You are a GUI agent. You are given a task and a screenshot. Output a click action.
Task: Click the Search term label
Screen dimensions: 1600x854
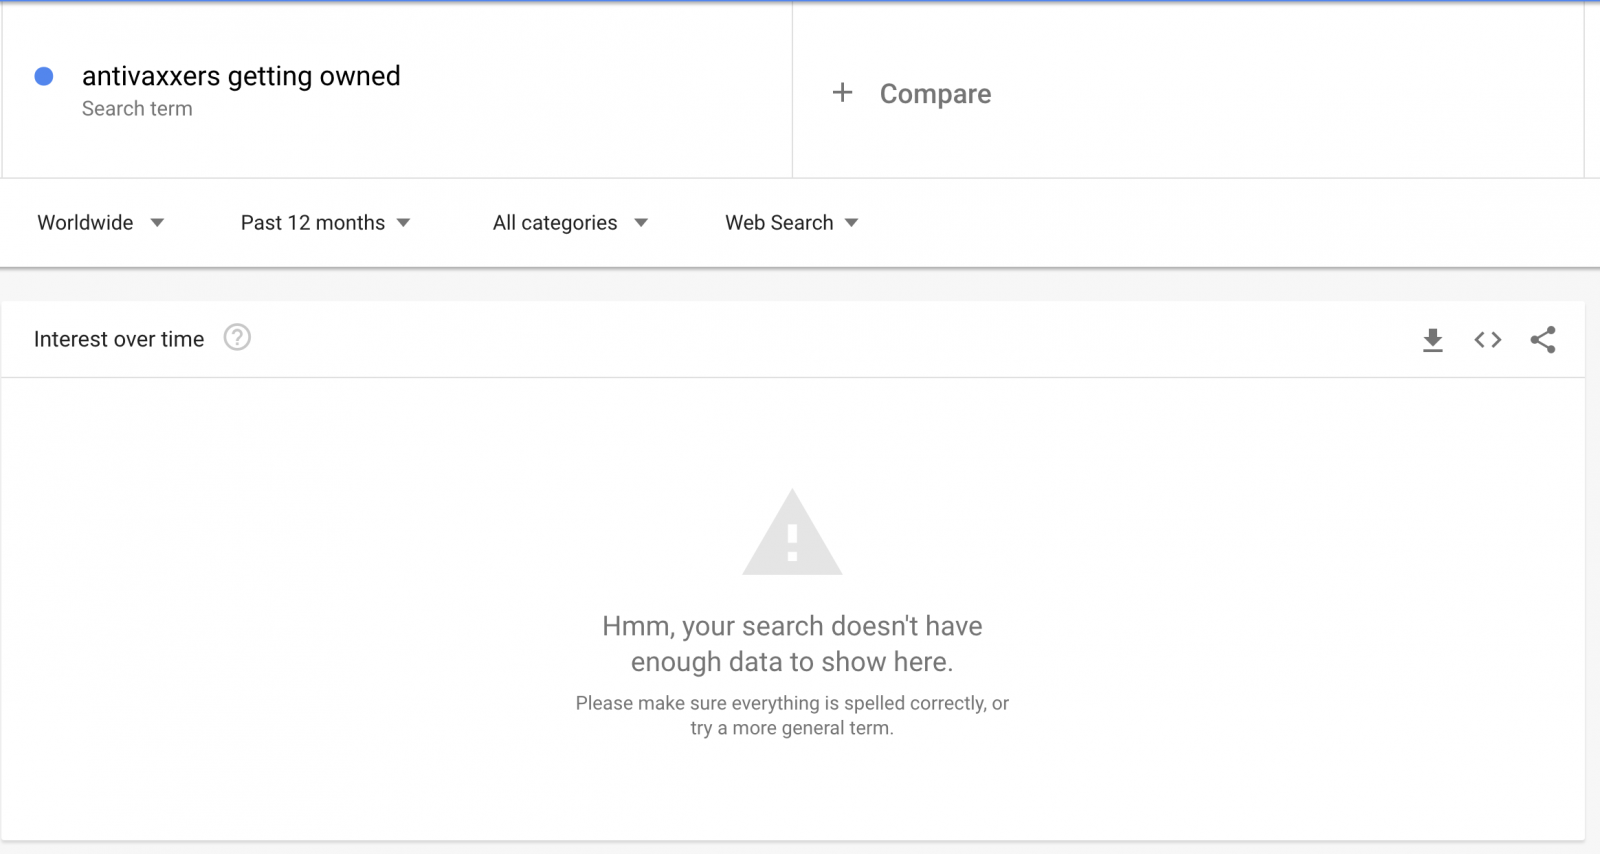[137, 109]
